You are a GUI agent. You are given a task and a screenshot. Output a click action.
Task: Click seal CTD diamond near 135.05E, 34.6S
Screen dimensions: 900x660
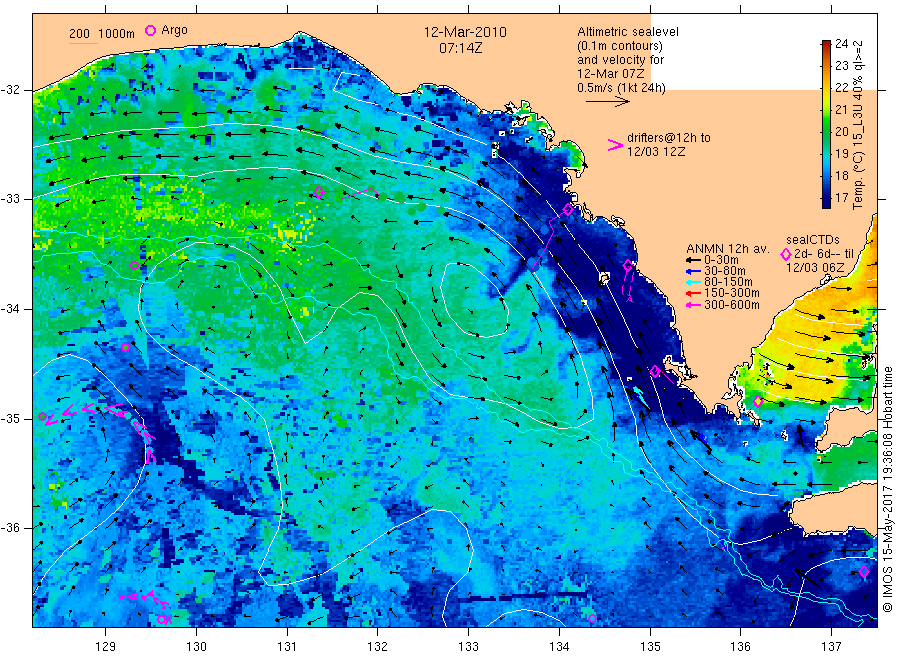pos(655,371)
